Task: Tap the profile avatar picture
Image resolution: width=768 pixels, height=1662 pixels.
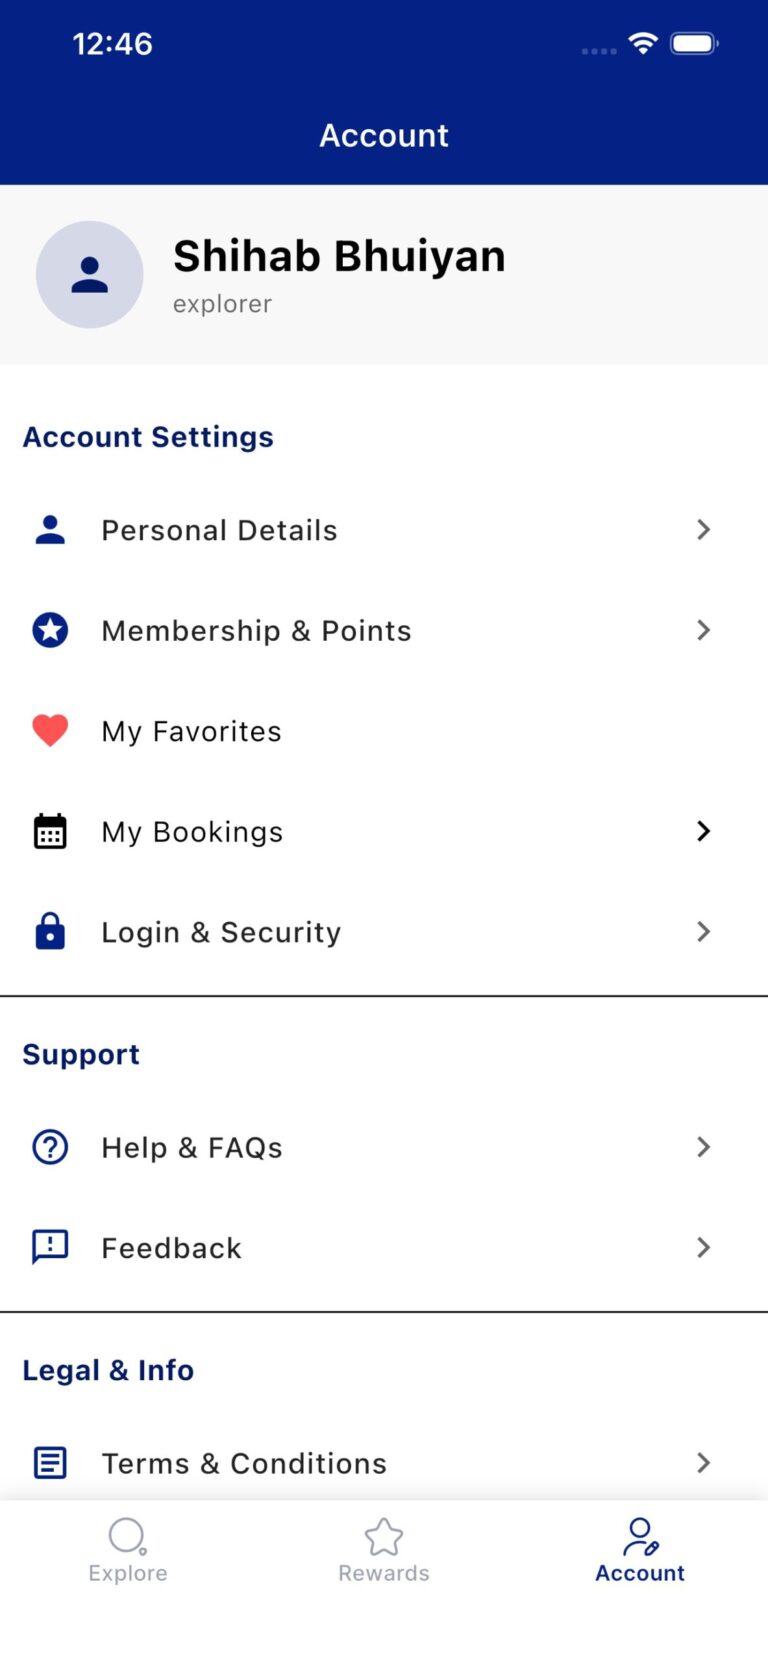Action: [90, 275]
